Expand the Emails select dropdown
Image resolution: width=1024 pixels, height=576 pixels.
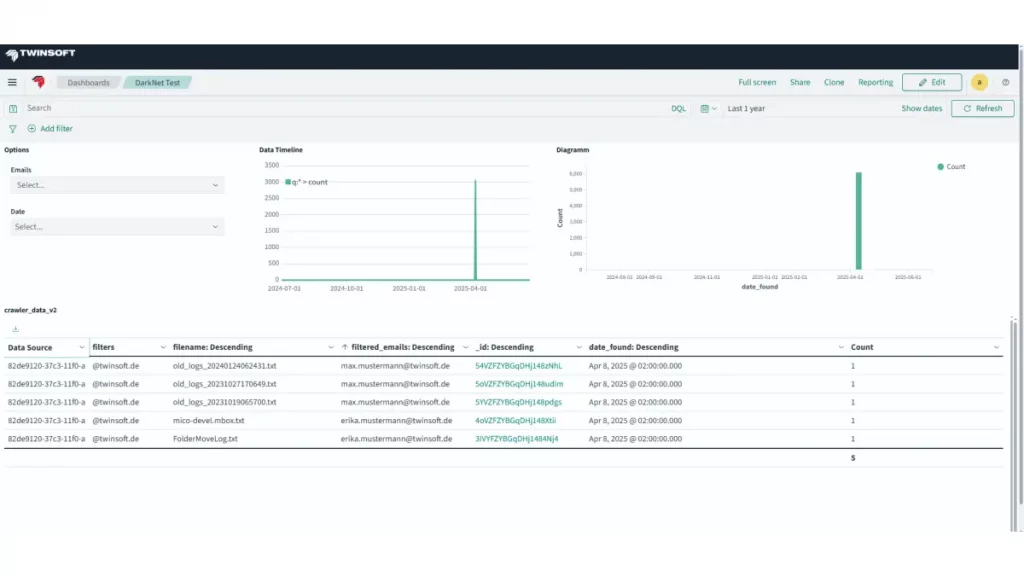click(117, 185)
